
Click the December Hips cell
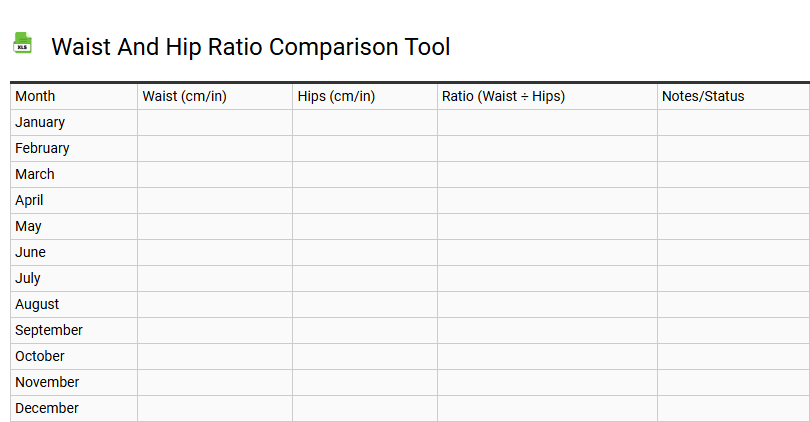(365, 409)
